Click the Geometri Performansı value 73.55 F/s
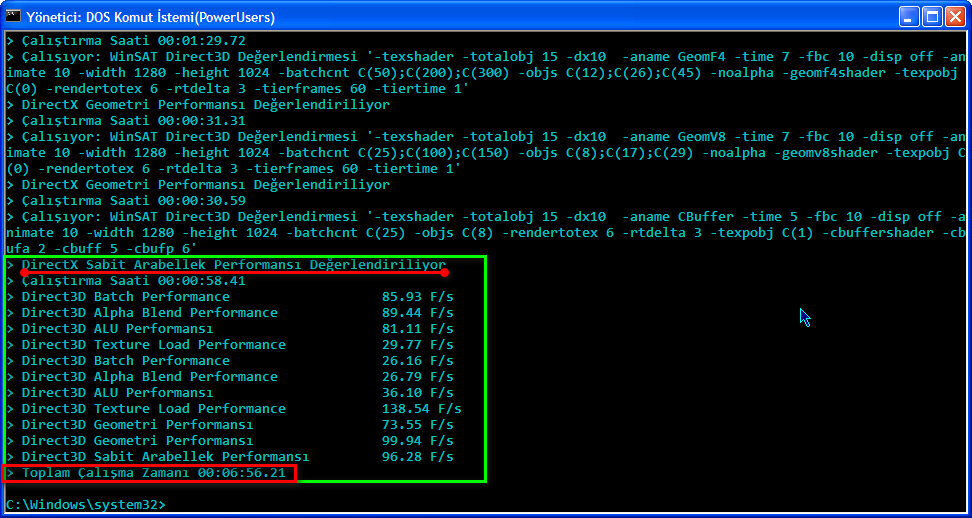Screen dimensions: 972x518 coord(418,425)
